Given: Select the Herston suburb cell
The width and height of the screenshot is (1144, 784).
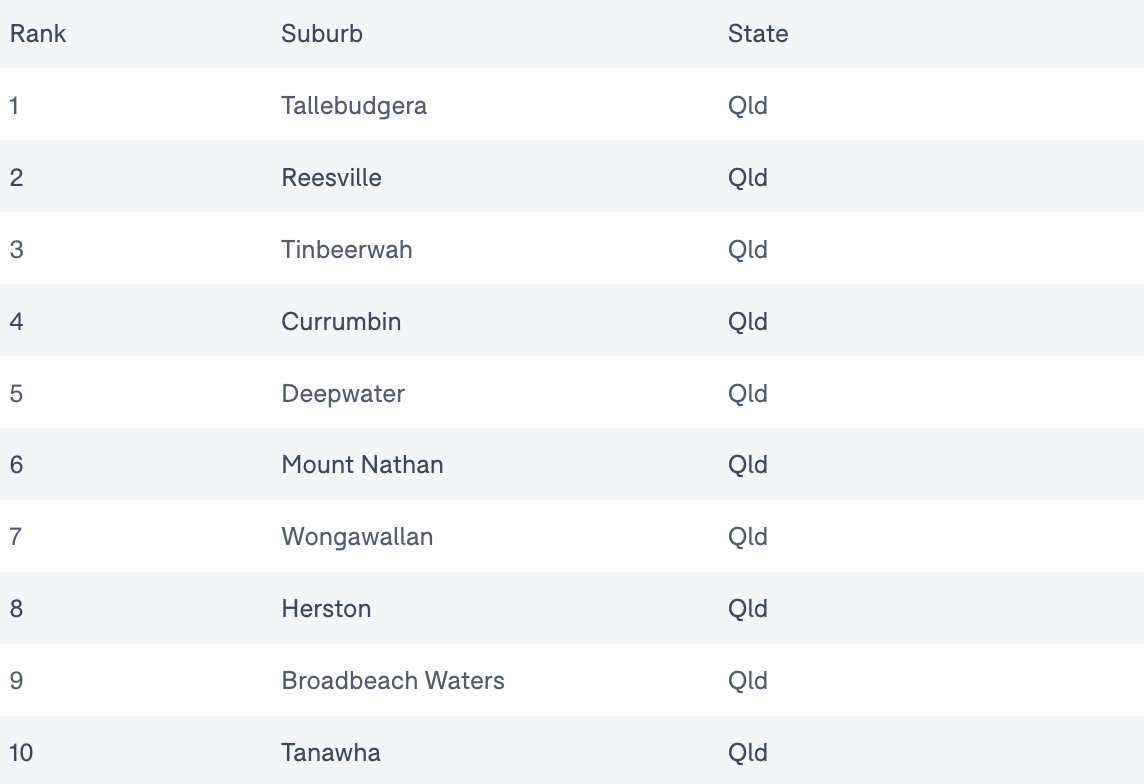Looking at the screenshot, I should coord(326,609).
